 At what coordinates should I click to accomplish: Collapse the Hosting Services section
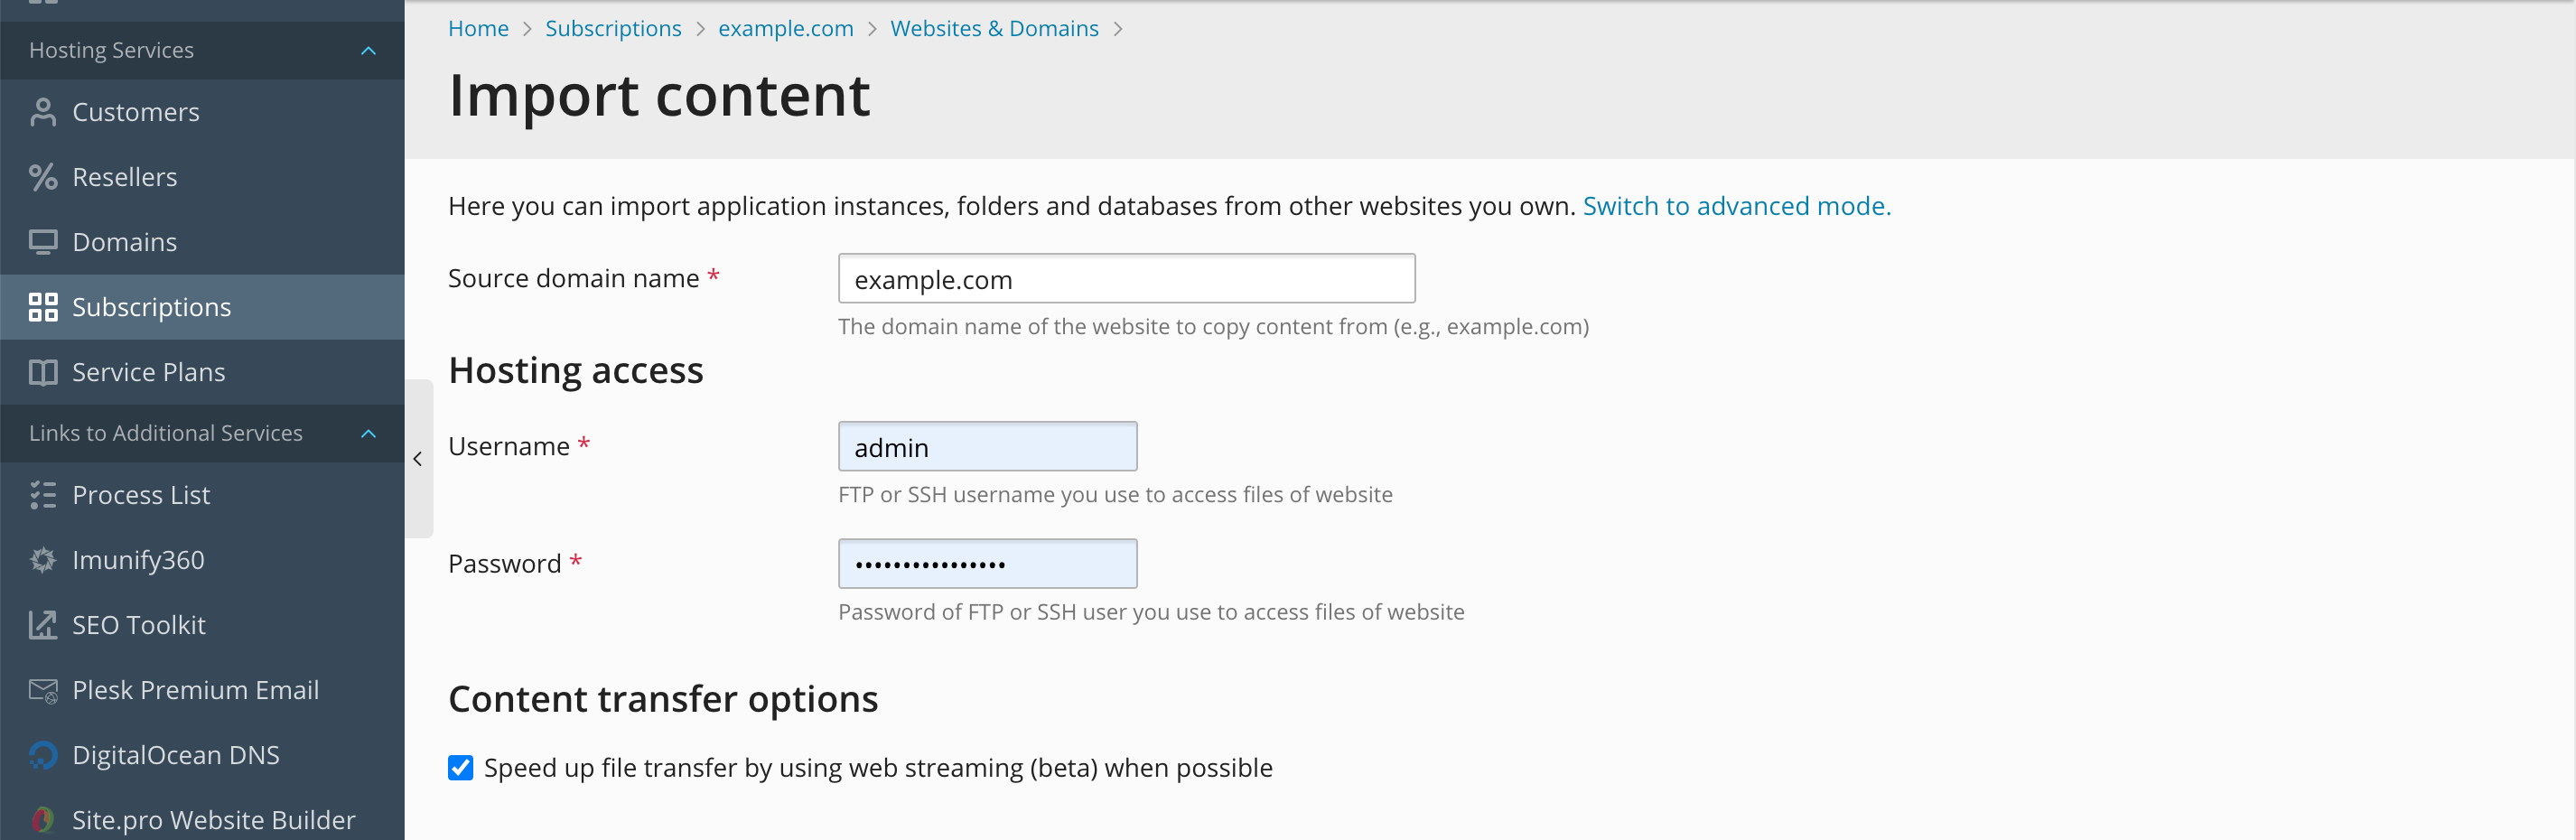click(368, 51)
